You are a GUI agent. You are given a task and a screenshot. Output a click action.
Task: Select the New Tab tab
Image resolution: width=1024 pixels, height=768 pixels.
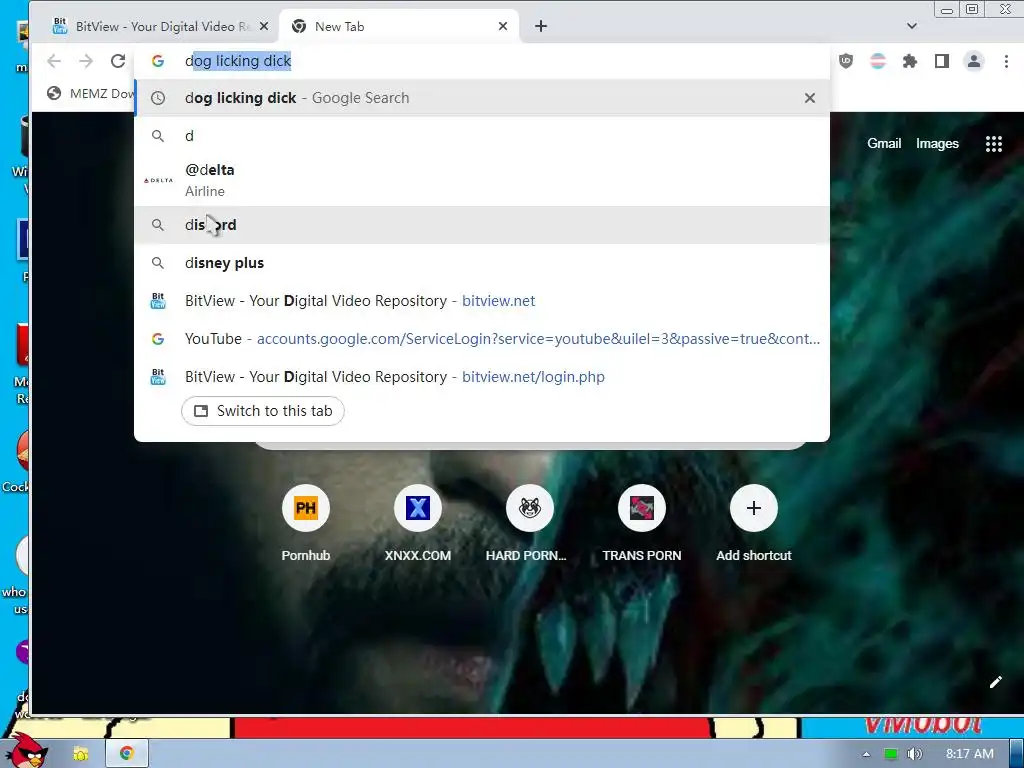pyautogui.click(x=399, y=26)
